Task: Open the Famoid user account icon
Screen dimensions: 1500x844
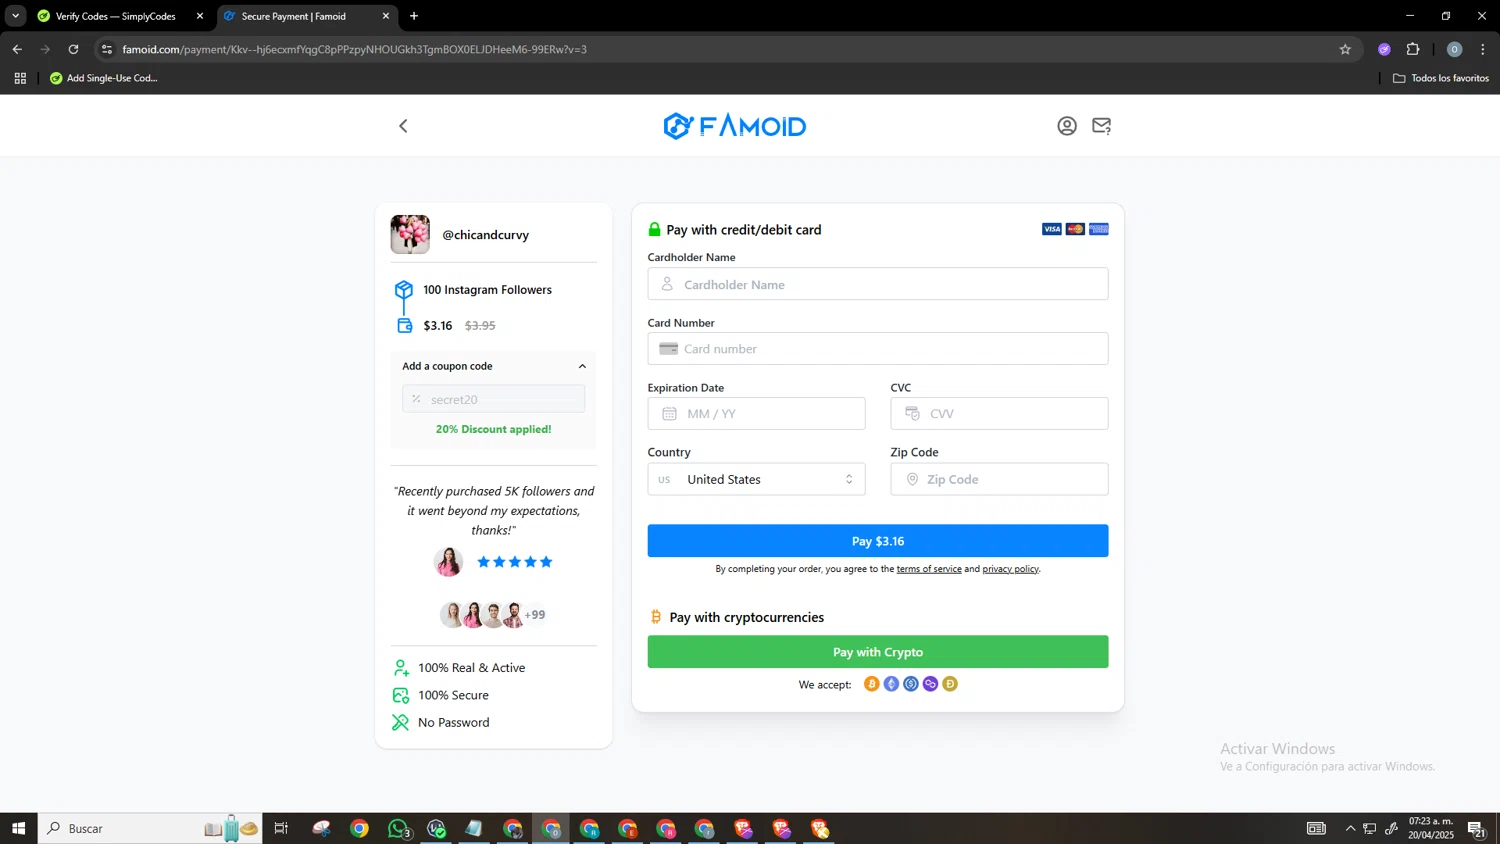Action: click(x=1067, y=126)
